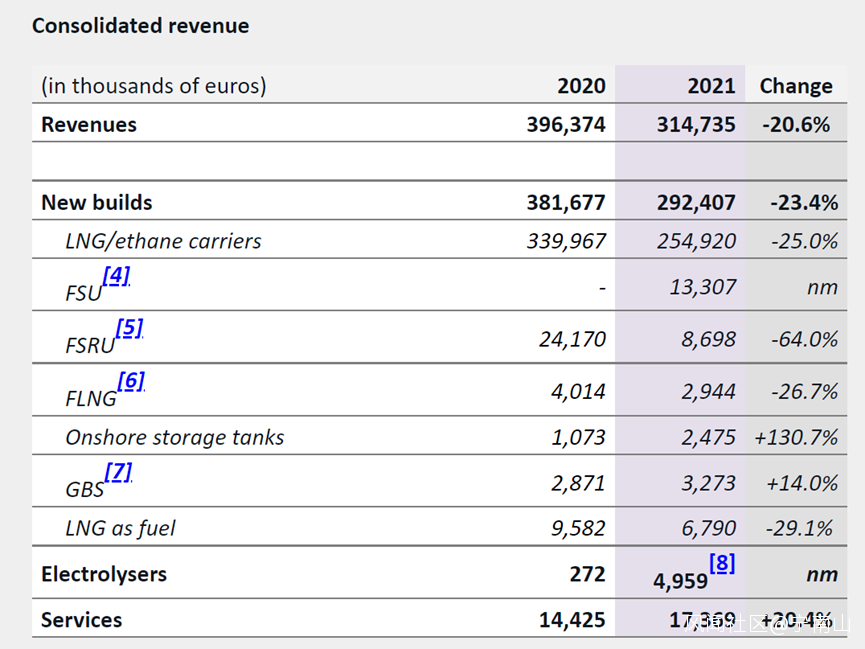Follow footnote link [8] in Electrolysers row
This screenshot has width=865, height=649.
click(722, 563)
